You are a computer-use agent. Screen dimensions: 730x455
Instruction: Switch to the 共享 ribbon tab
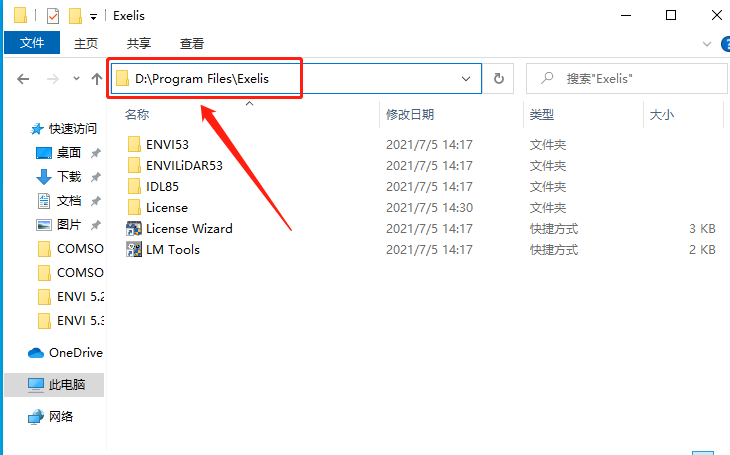pyautogui.click(x=139, y=43)
